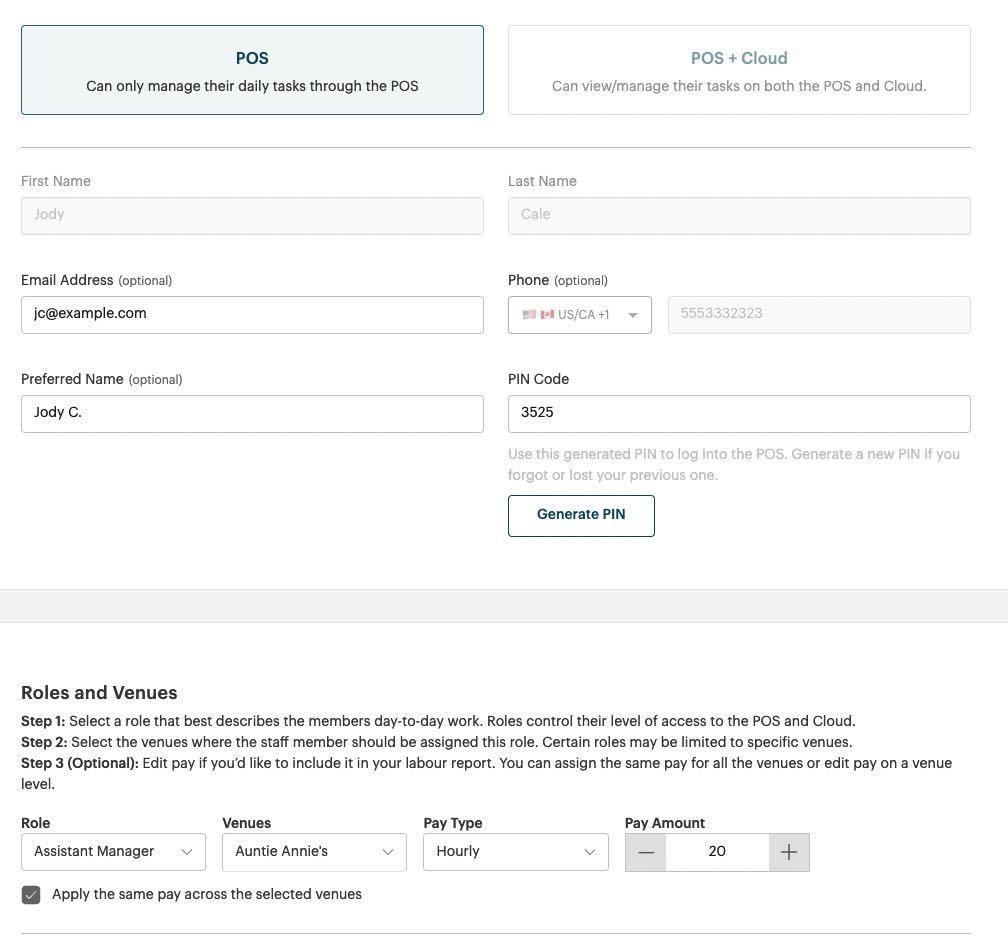Click the plus icon to increase pay
Screen dimensions: 1008x942
(788, 851)
